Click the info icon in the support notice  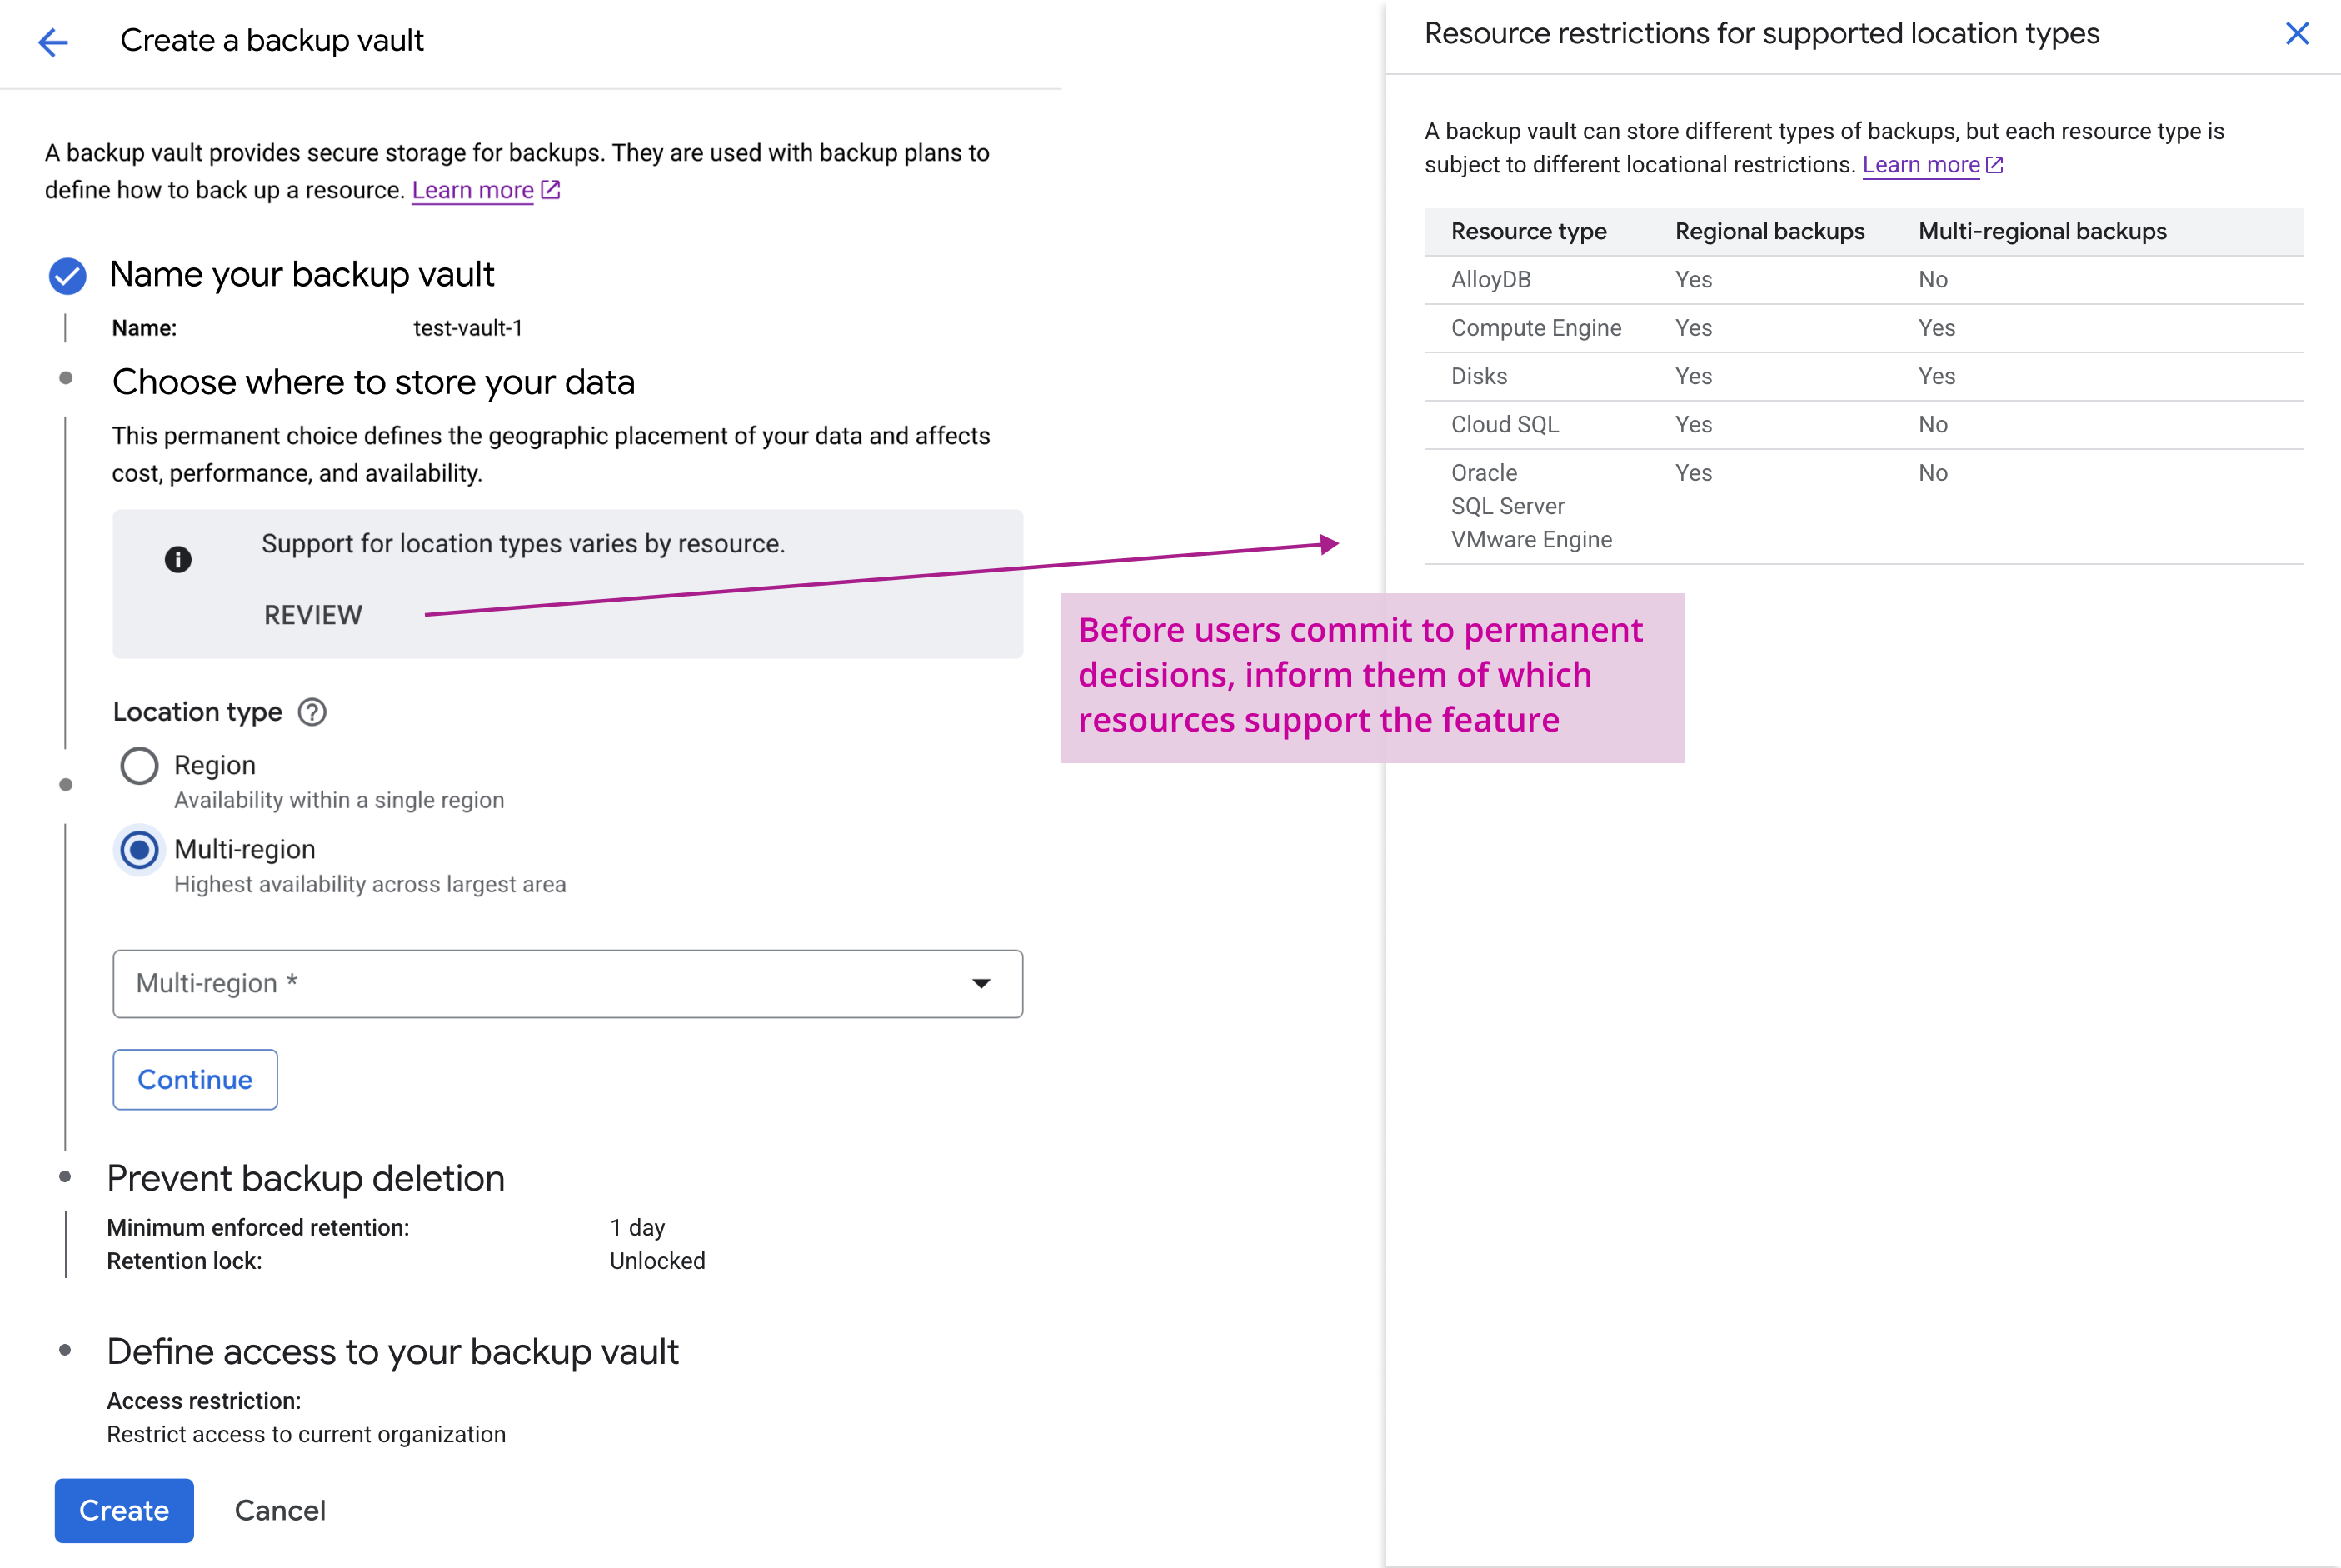(x=178, y=559)
